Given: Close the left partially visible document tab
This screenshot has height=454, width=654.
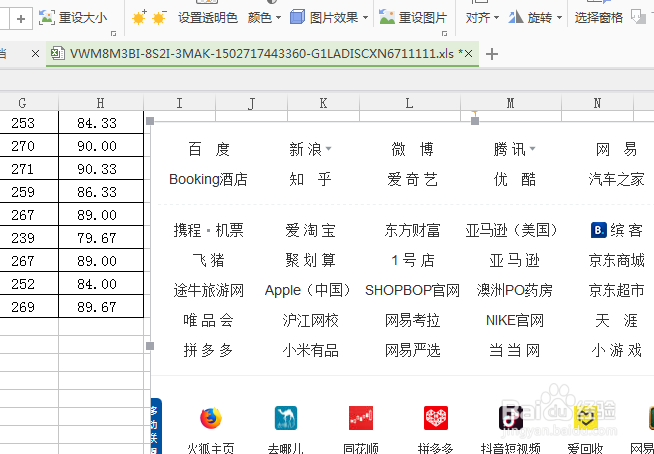Looking at the screenshot, I should tap(35, 54).
